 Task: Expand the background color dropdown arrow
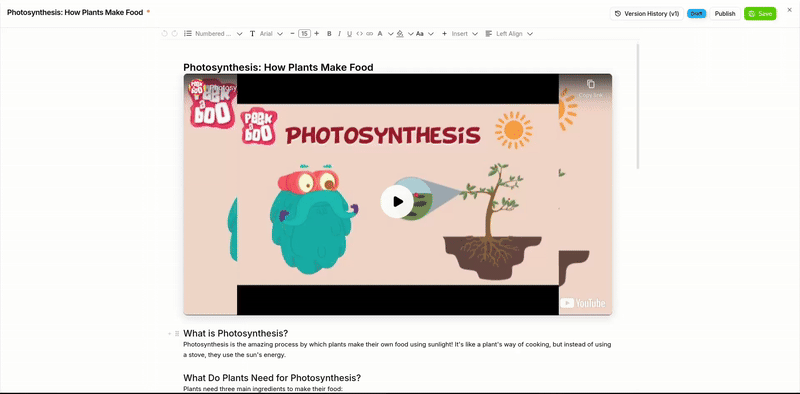[411, 34]
